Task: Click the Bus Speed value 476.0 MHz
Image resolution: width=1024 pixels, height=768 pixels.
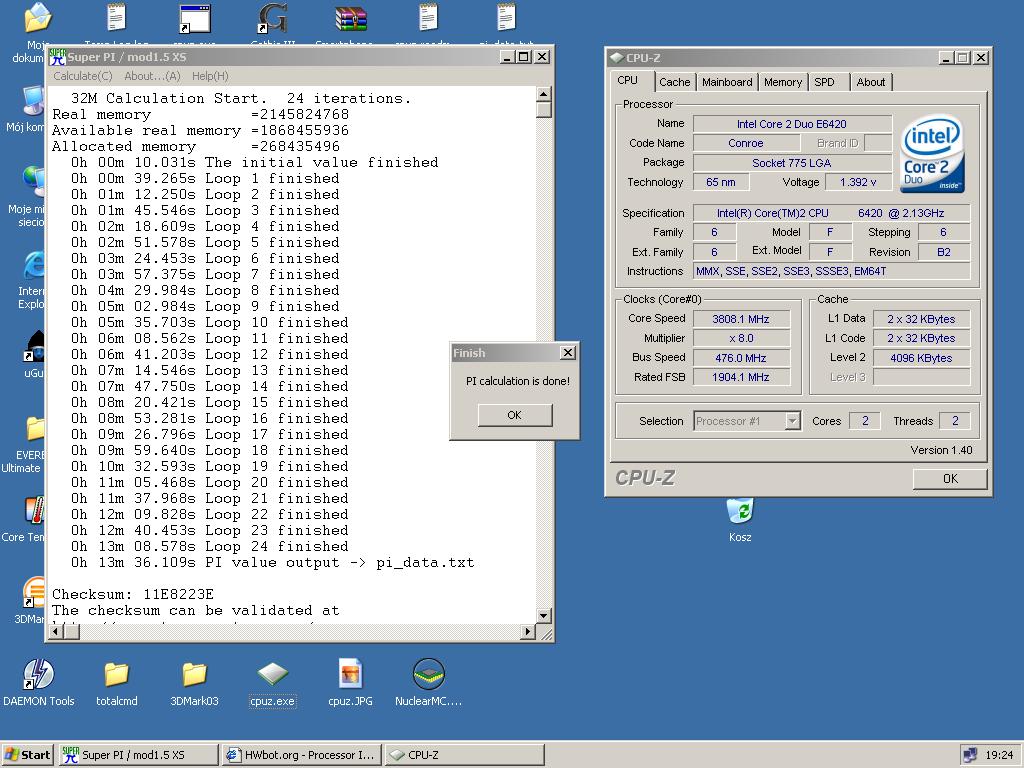Action: (x=741, y=358)
